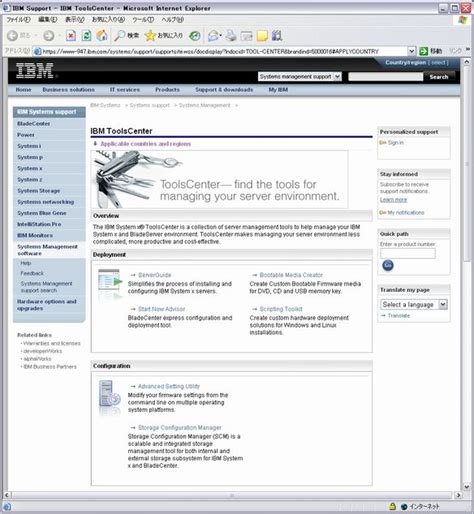Open the ファイル (File) menu
This screenshot has height=514, width=474.
pyautogui.click(x=18, y=20)
